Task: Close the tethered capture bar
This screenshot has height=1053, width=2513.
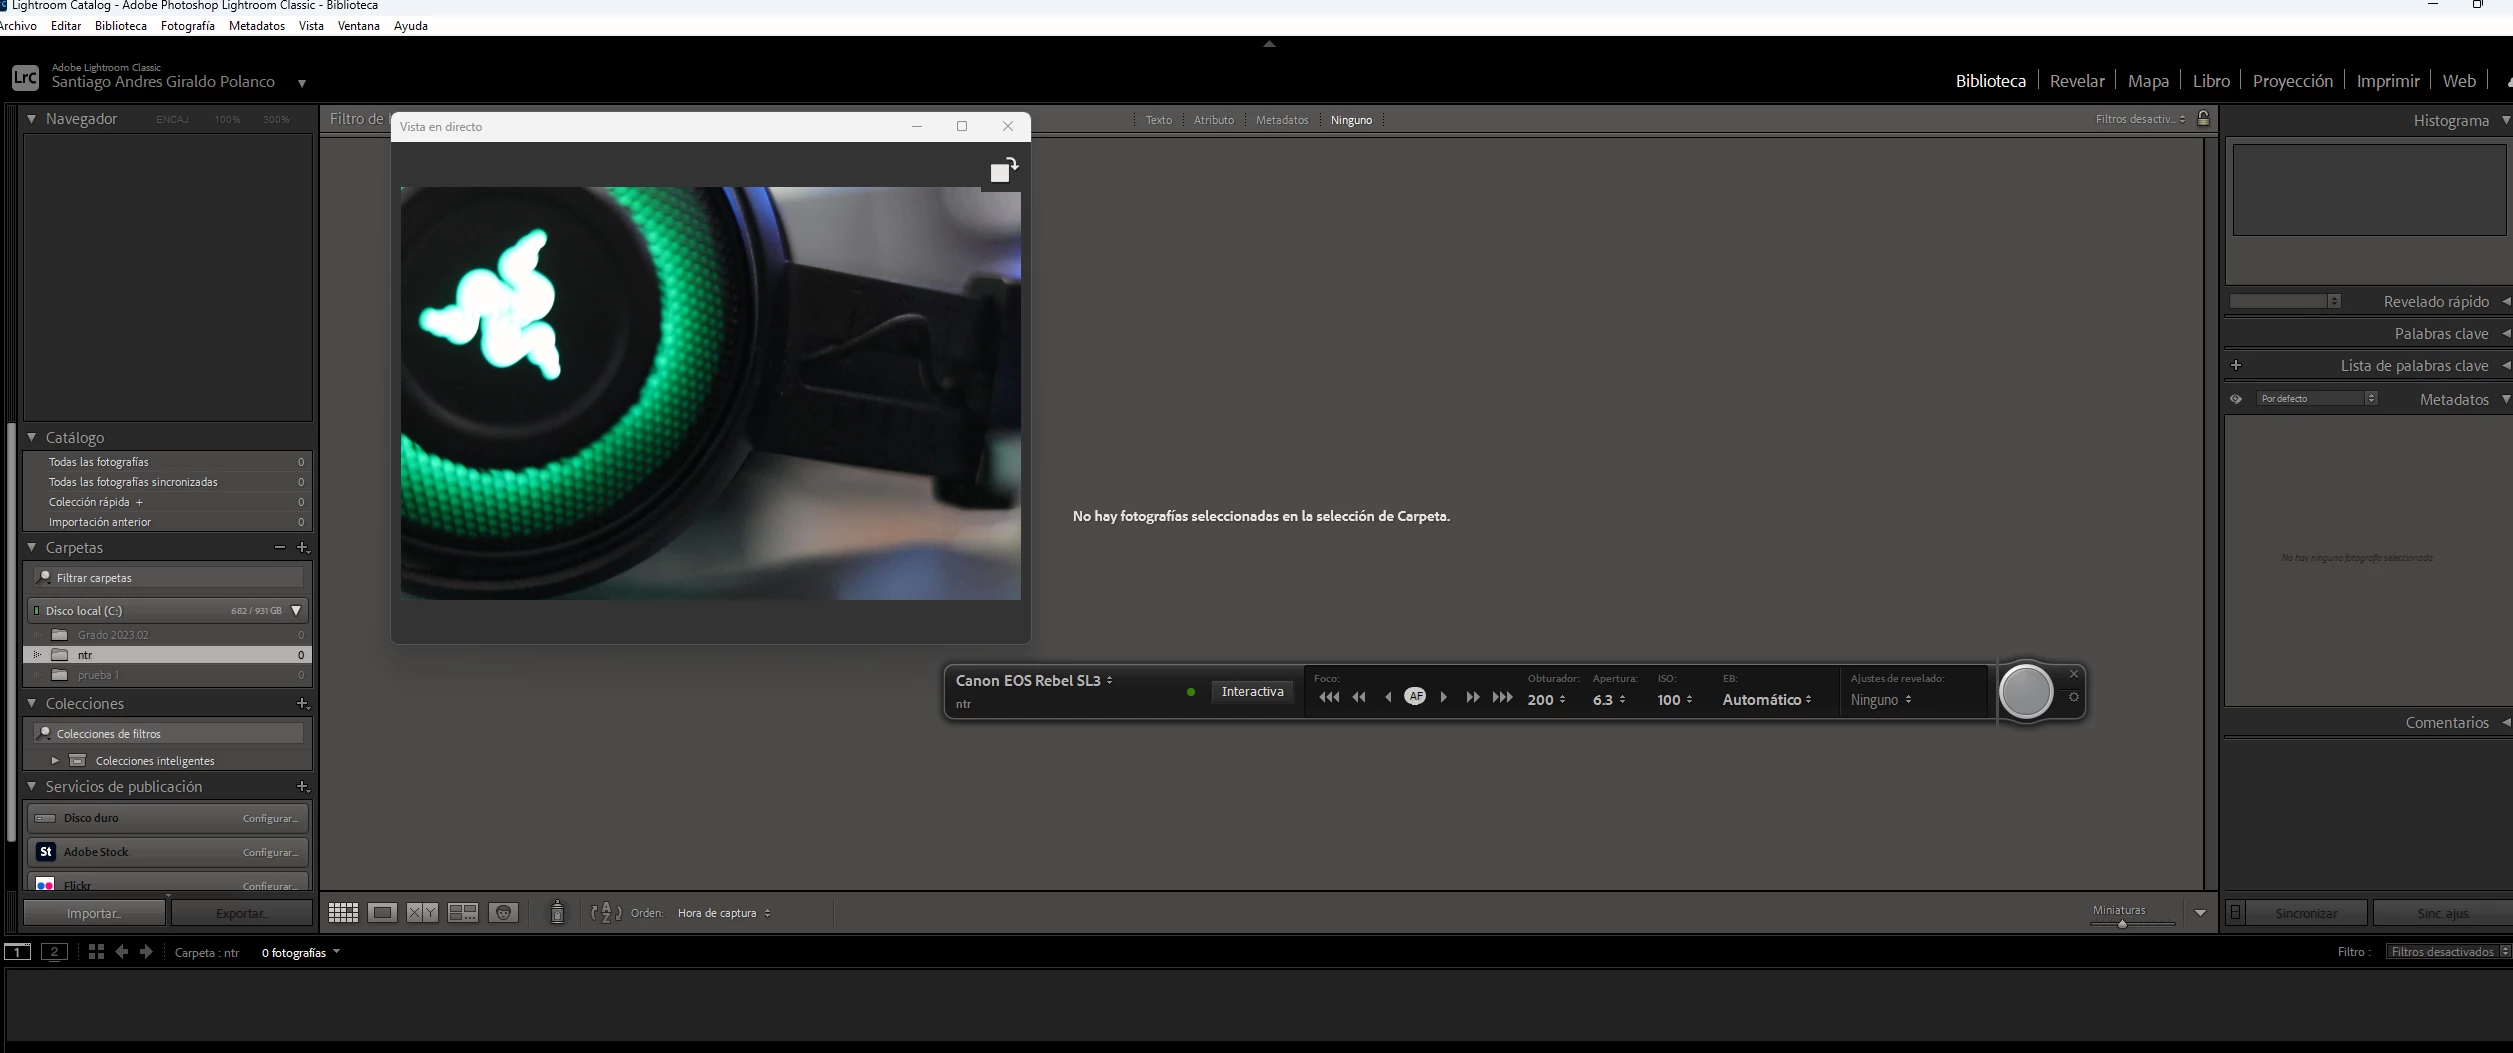Action: (x=2074, y=674)
